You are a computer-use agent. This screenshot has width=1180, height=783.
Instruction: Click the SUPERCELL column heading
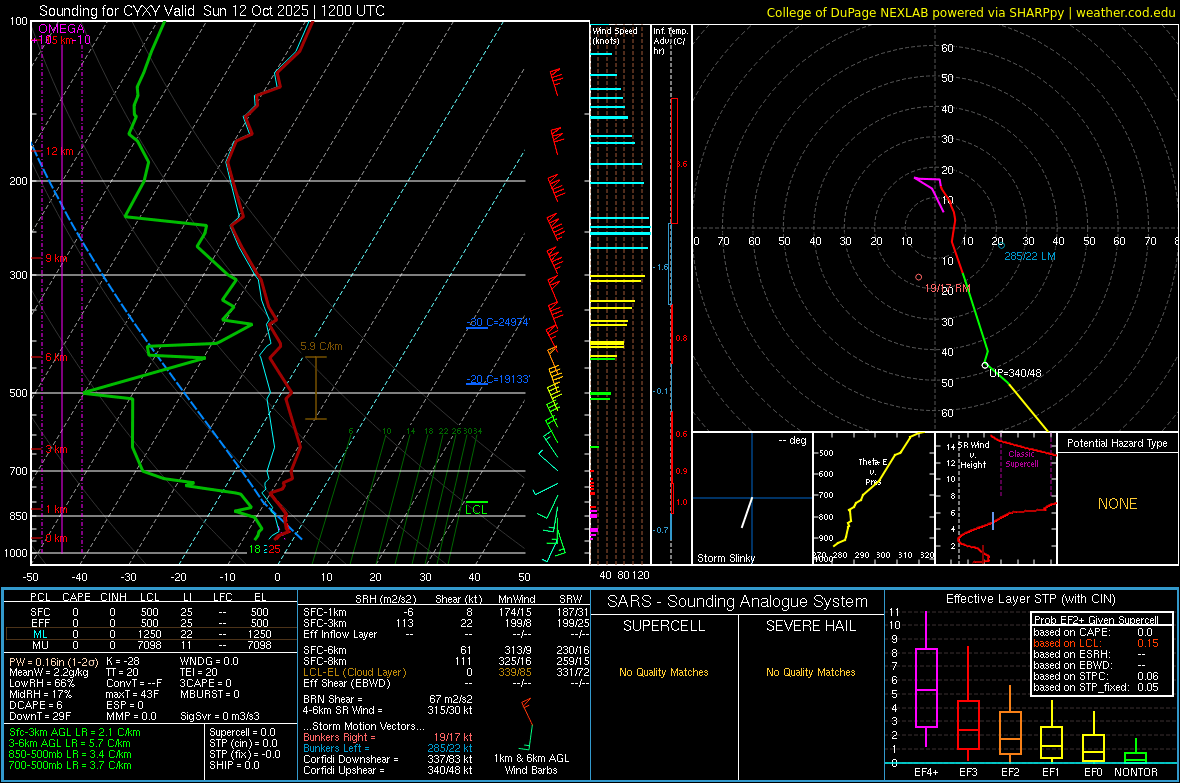click(x=664, y=626)
